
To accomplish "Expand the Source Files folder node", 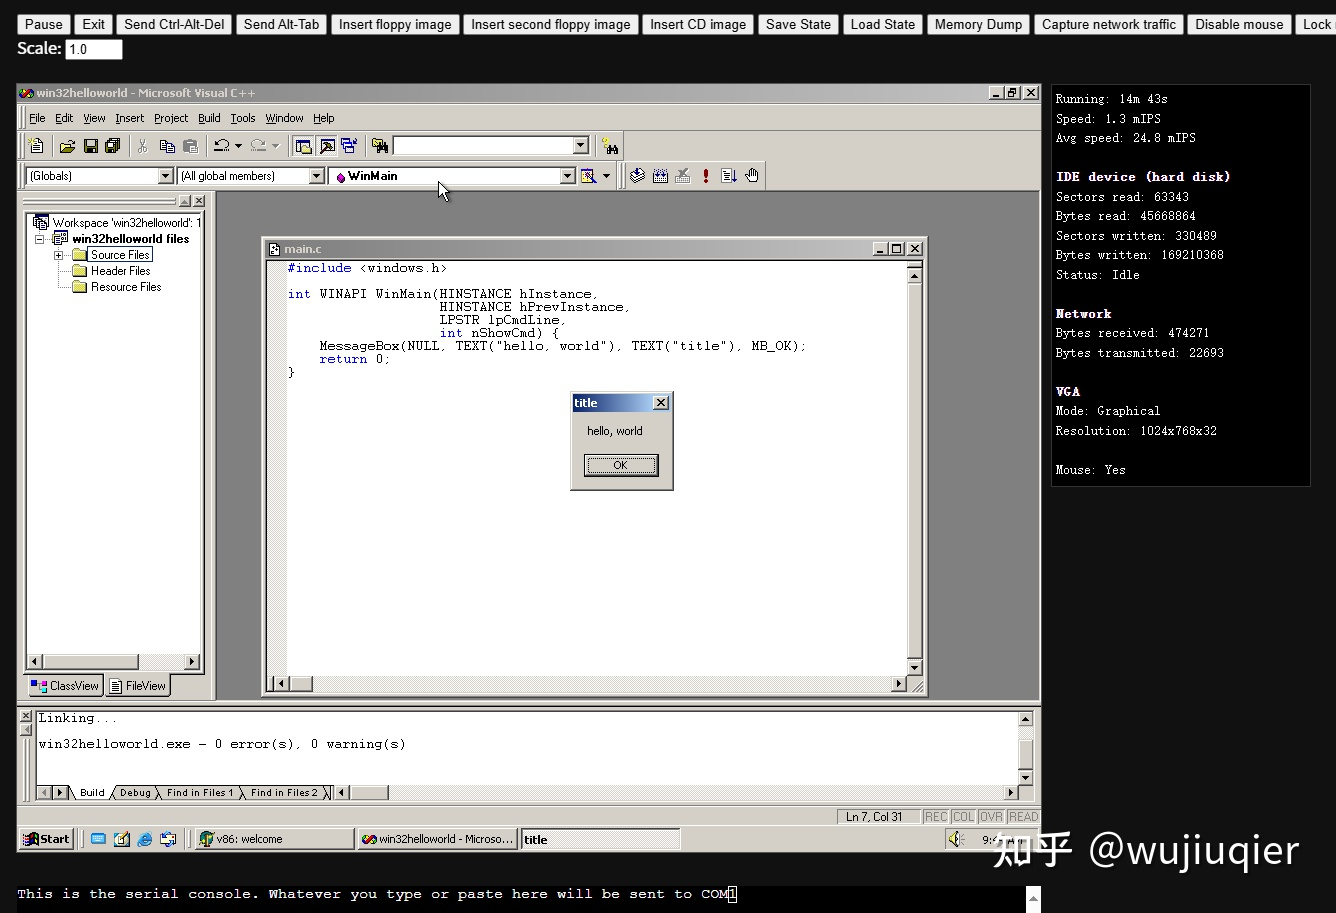I will click(59, 255).
